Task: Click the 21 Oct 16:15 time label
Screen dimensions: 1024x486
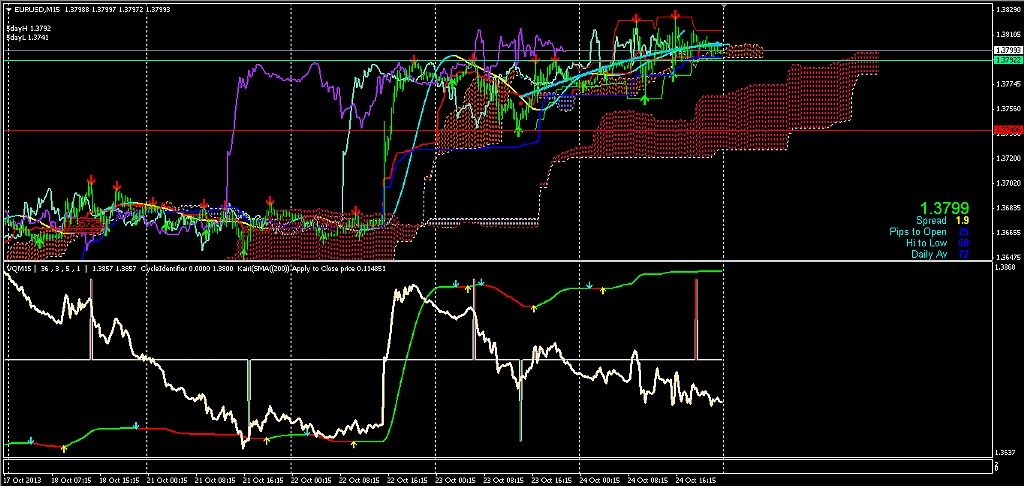Action: click(x=264, y=480)
